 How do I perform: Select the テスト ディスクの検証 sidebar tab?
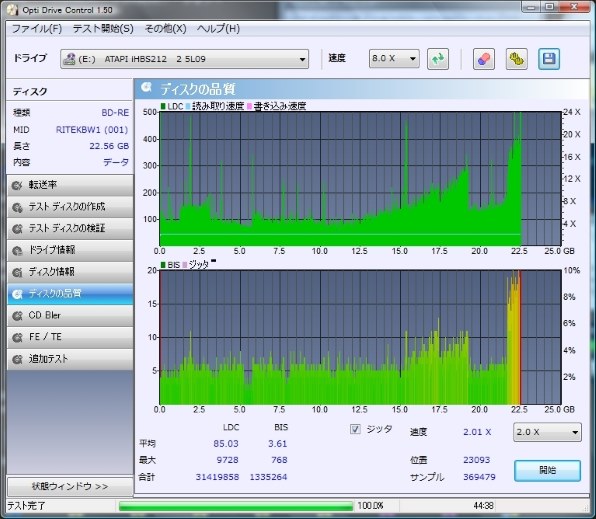coord(70,229)
